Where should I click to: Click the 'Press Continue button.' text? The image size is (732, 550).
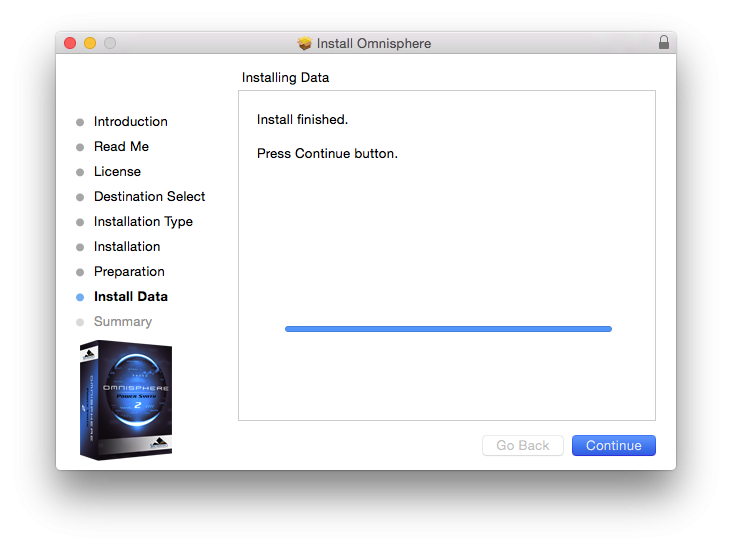pyautogui.click(x=327, y=154)
